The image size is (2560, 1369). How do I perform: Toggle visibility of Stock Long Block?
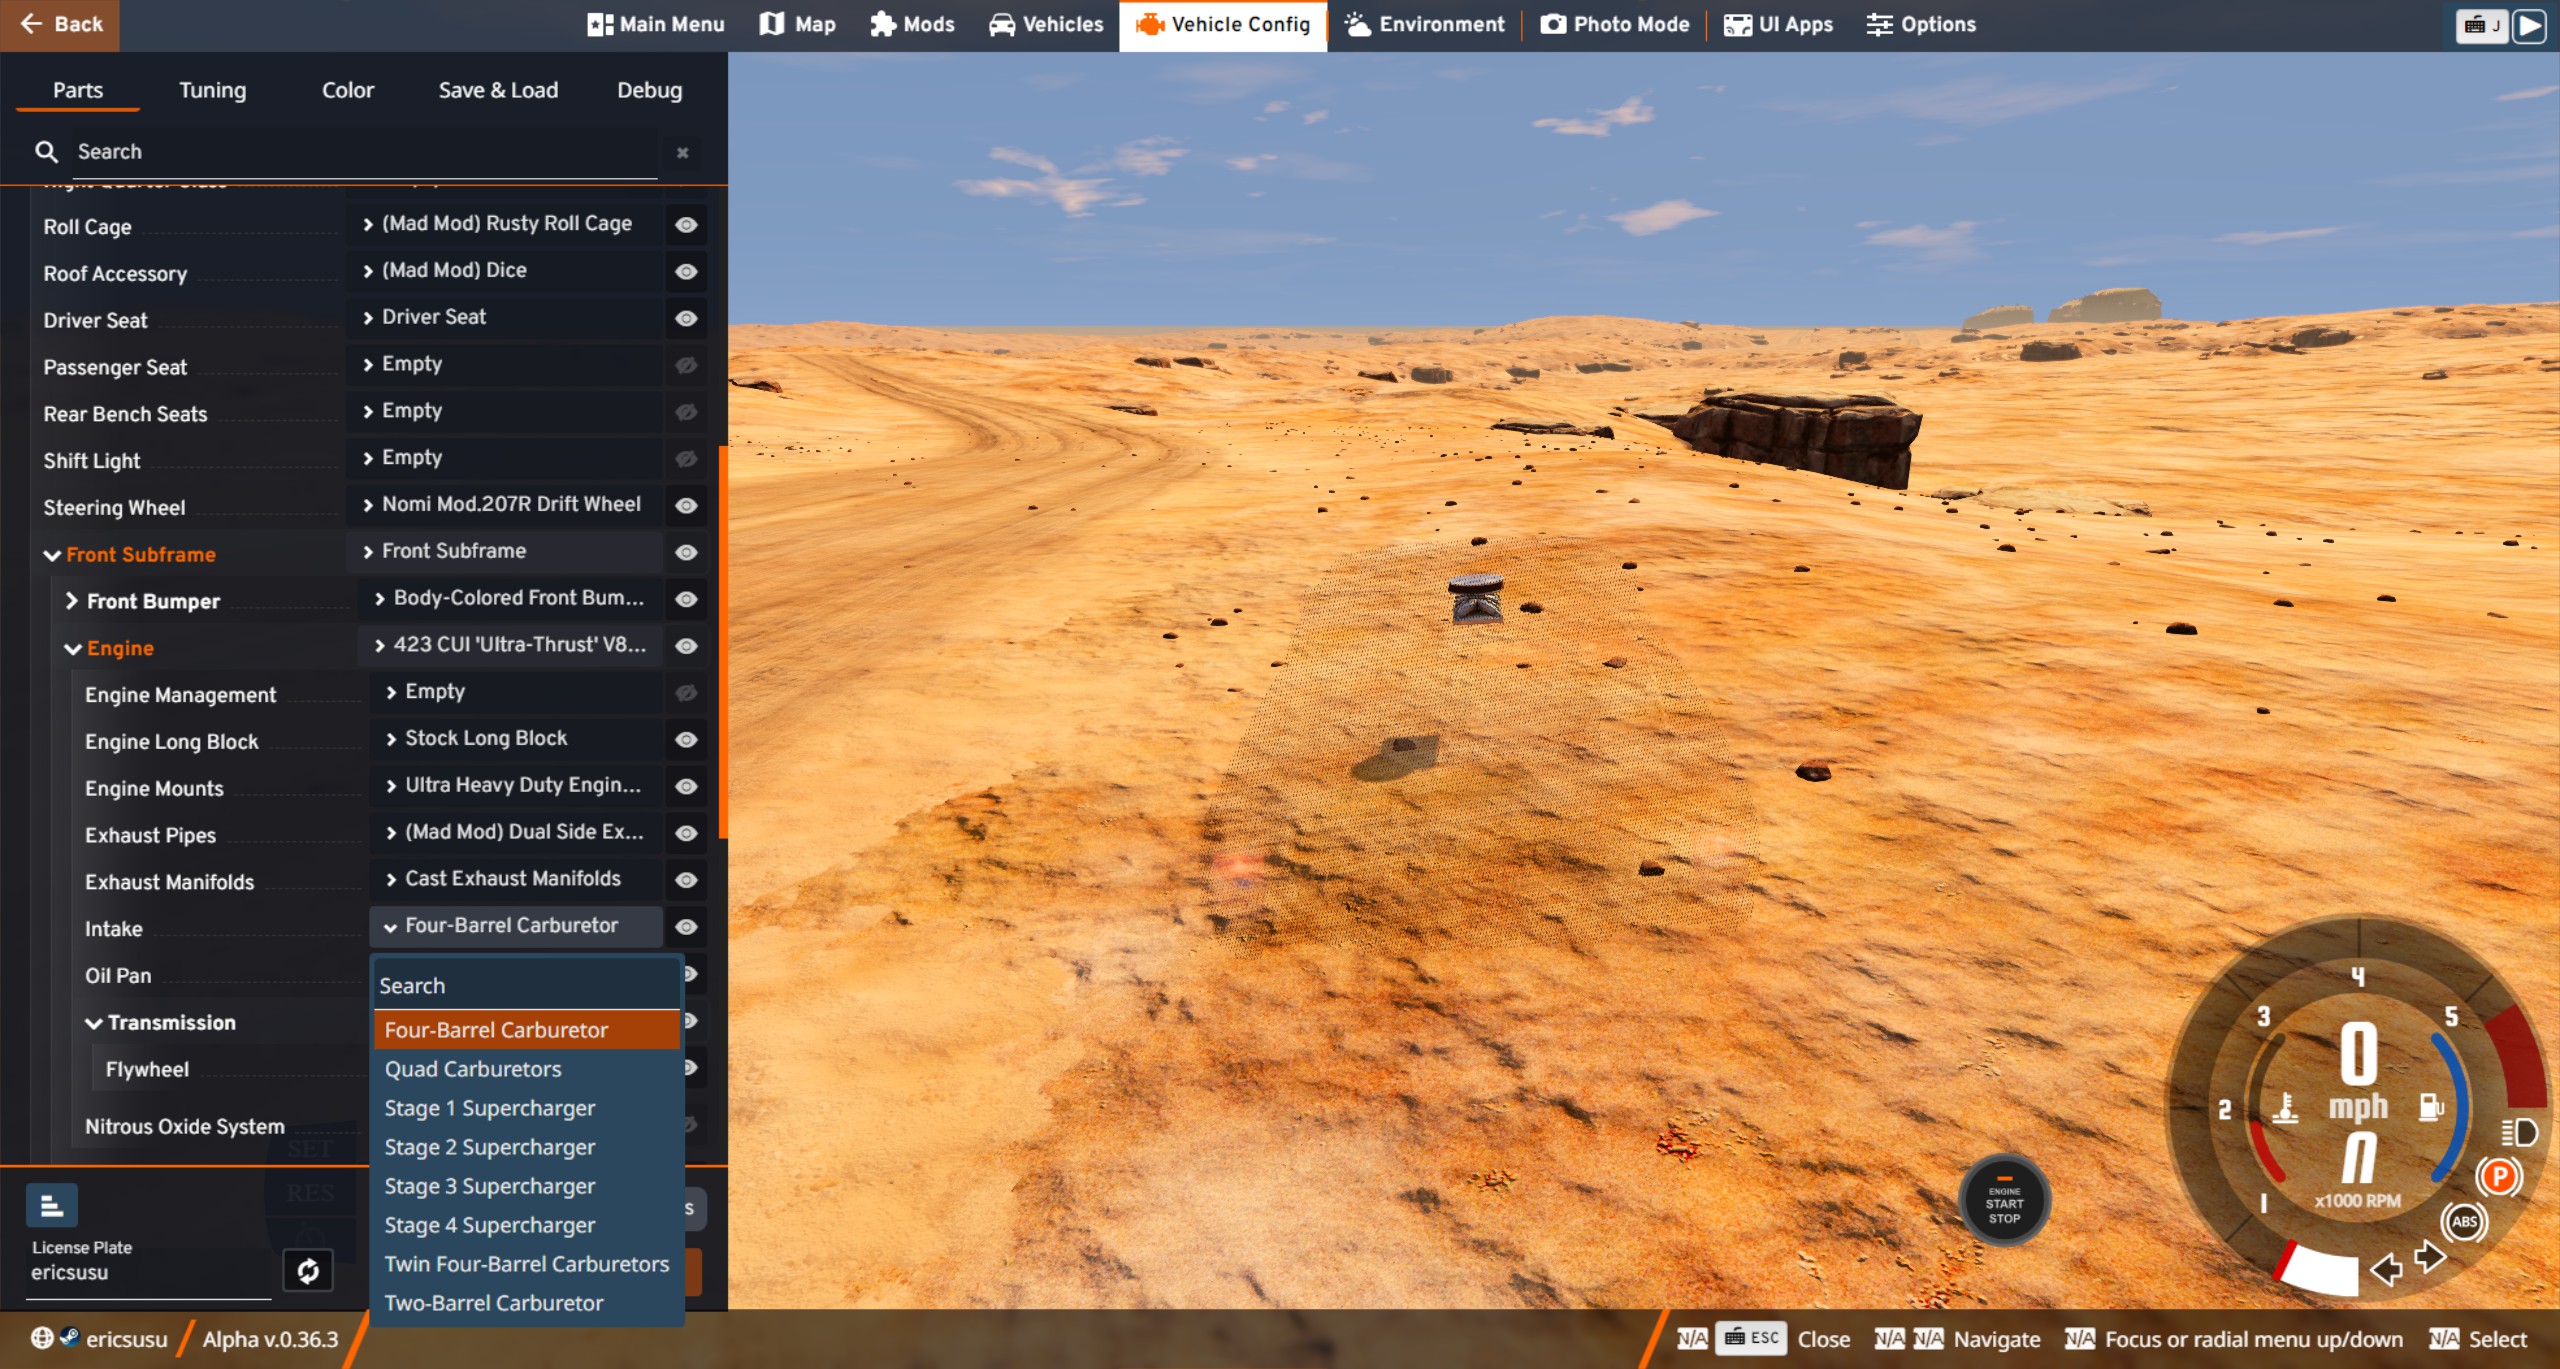pos(686,740)
